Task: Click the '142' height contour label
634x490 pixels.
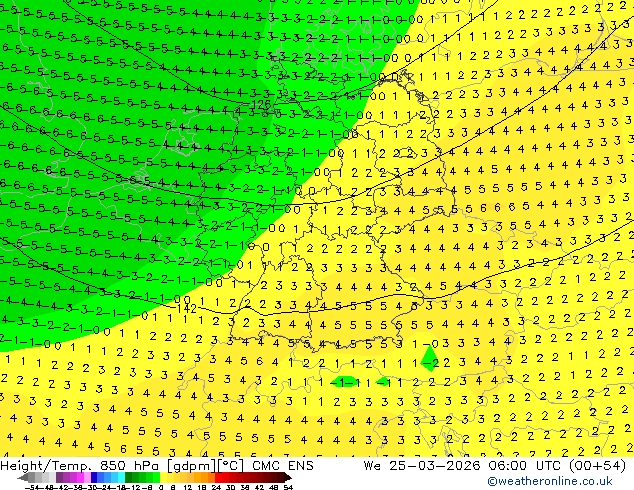Action: coord(187,309)
